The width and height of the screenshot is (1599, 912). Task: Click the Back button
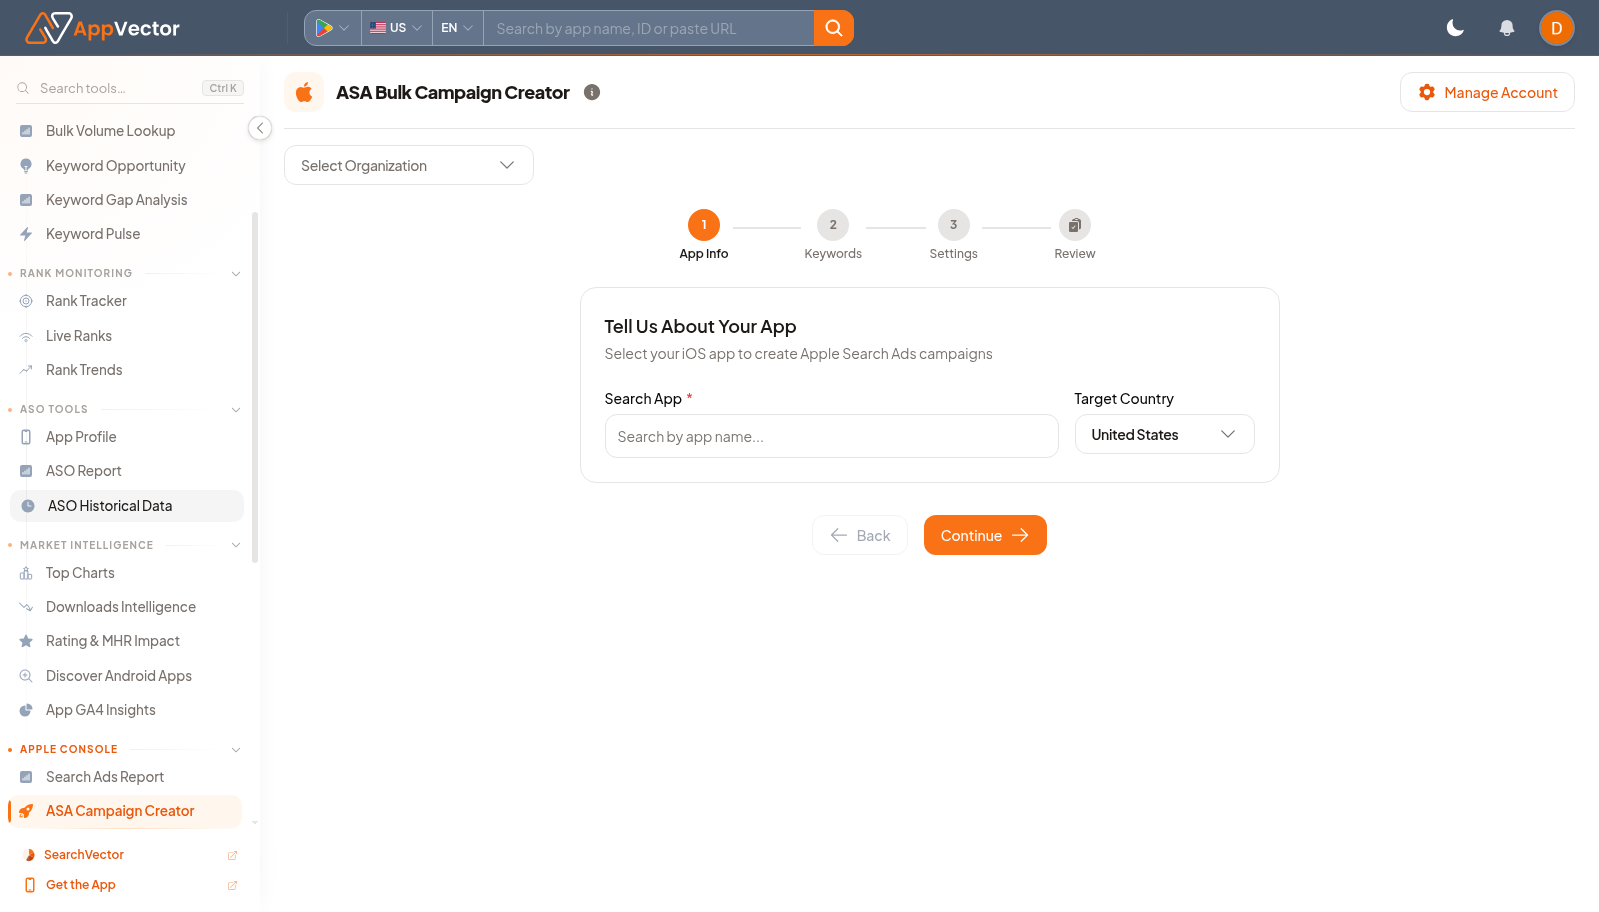tap(860, 535)
